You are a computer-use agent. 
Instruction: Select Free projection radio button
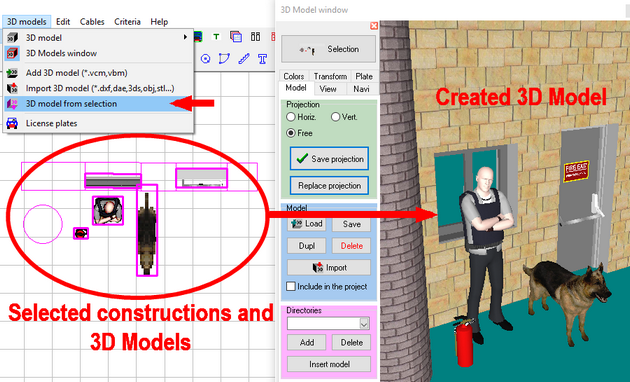pos(291,133)
